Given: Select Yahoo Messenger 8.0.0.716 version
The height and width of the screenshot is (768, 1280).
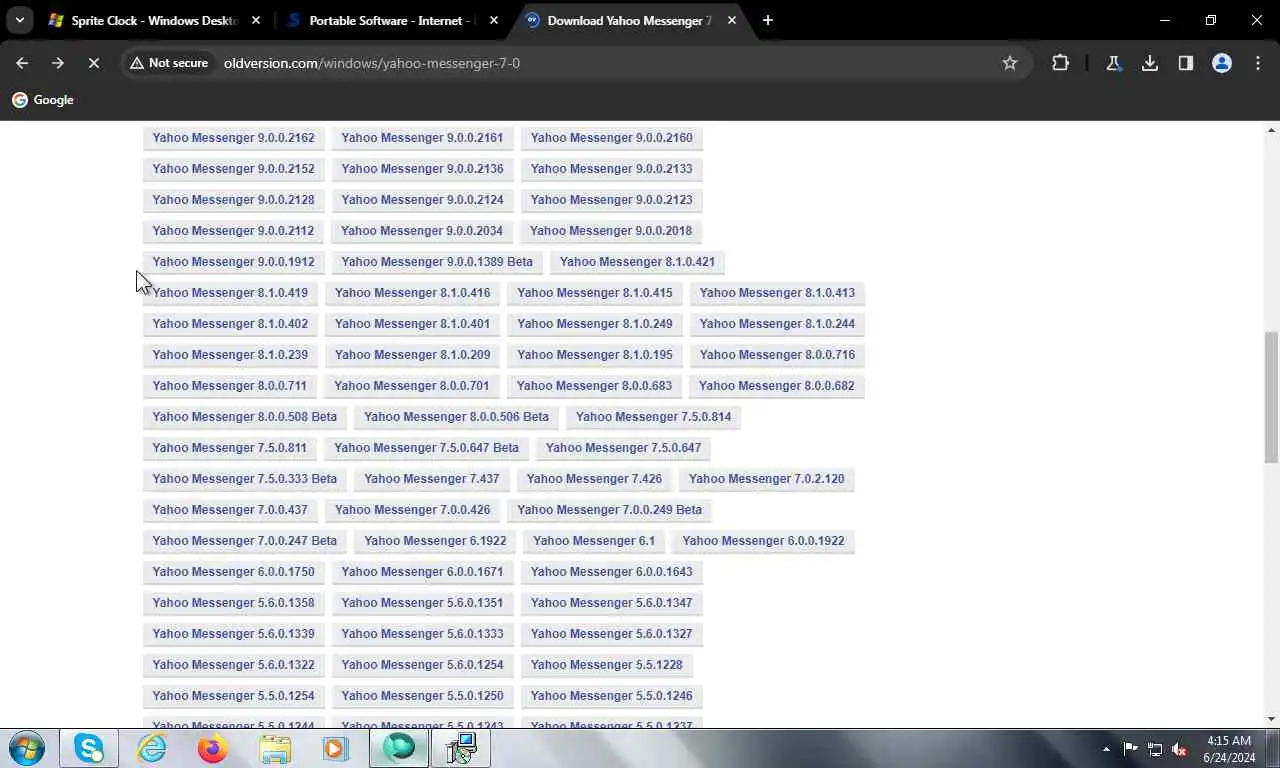Looking at the screenshot, I should click(x=777, y=355).
